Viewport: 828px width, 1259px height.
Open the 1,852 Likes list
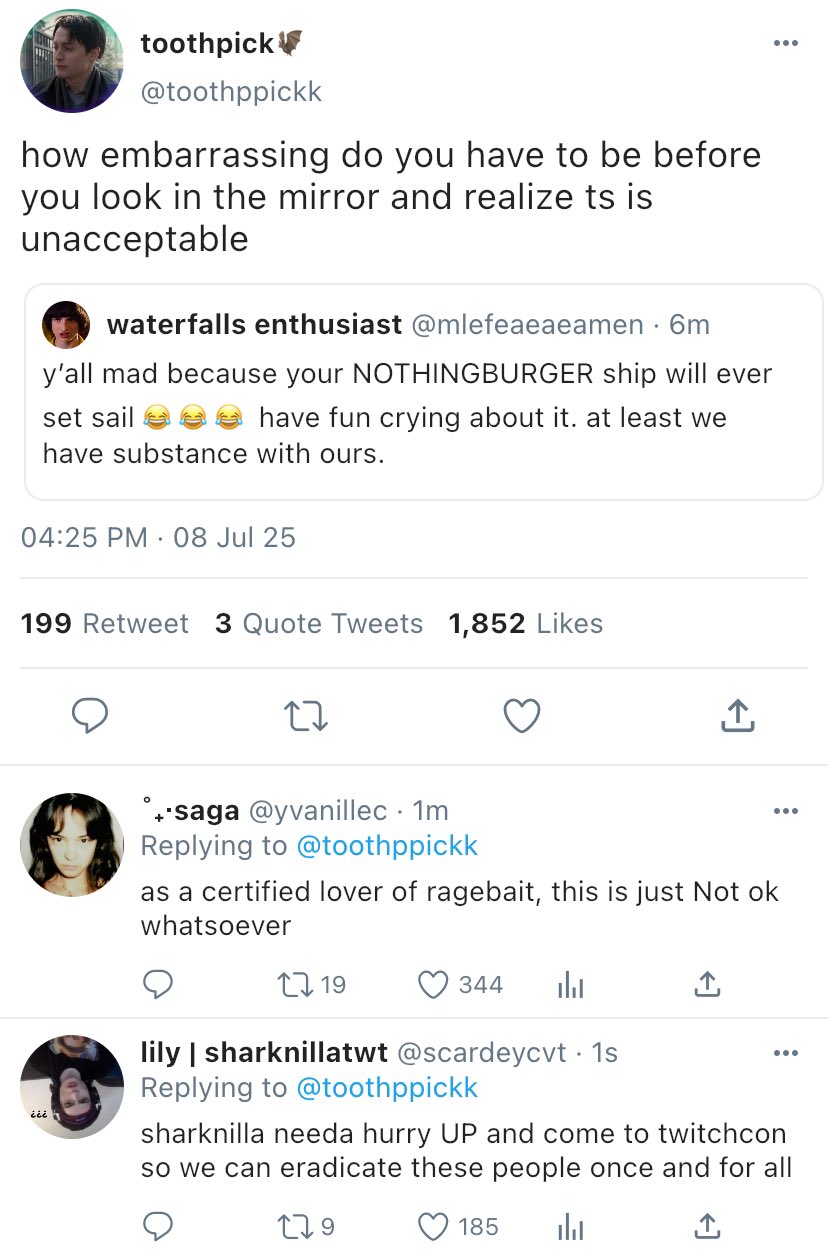(x=525, y=624)
